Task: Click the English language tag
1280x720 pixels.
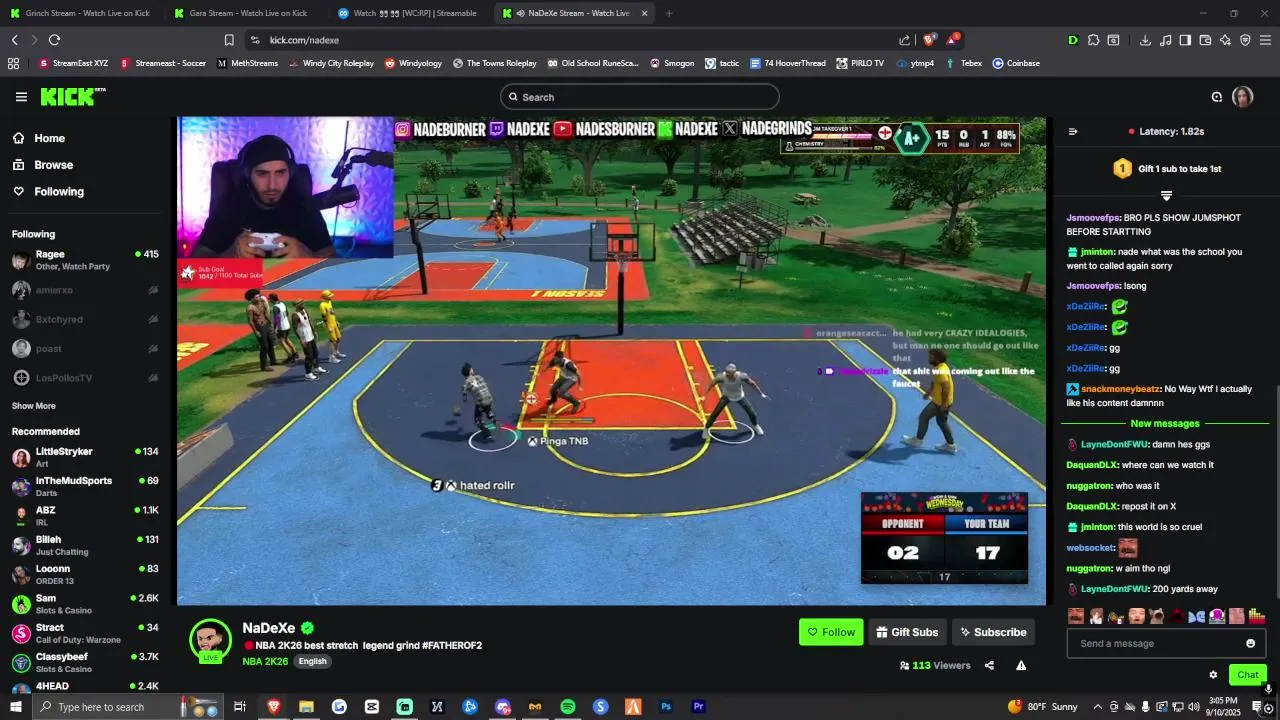Action: tap(312, 661)
